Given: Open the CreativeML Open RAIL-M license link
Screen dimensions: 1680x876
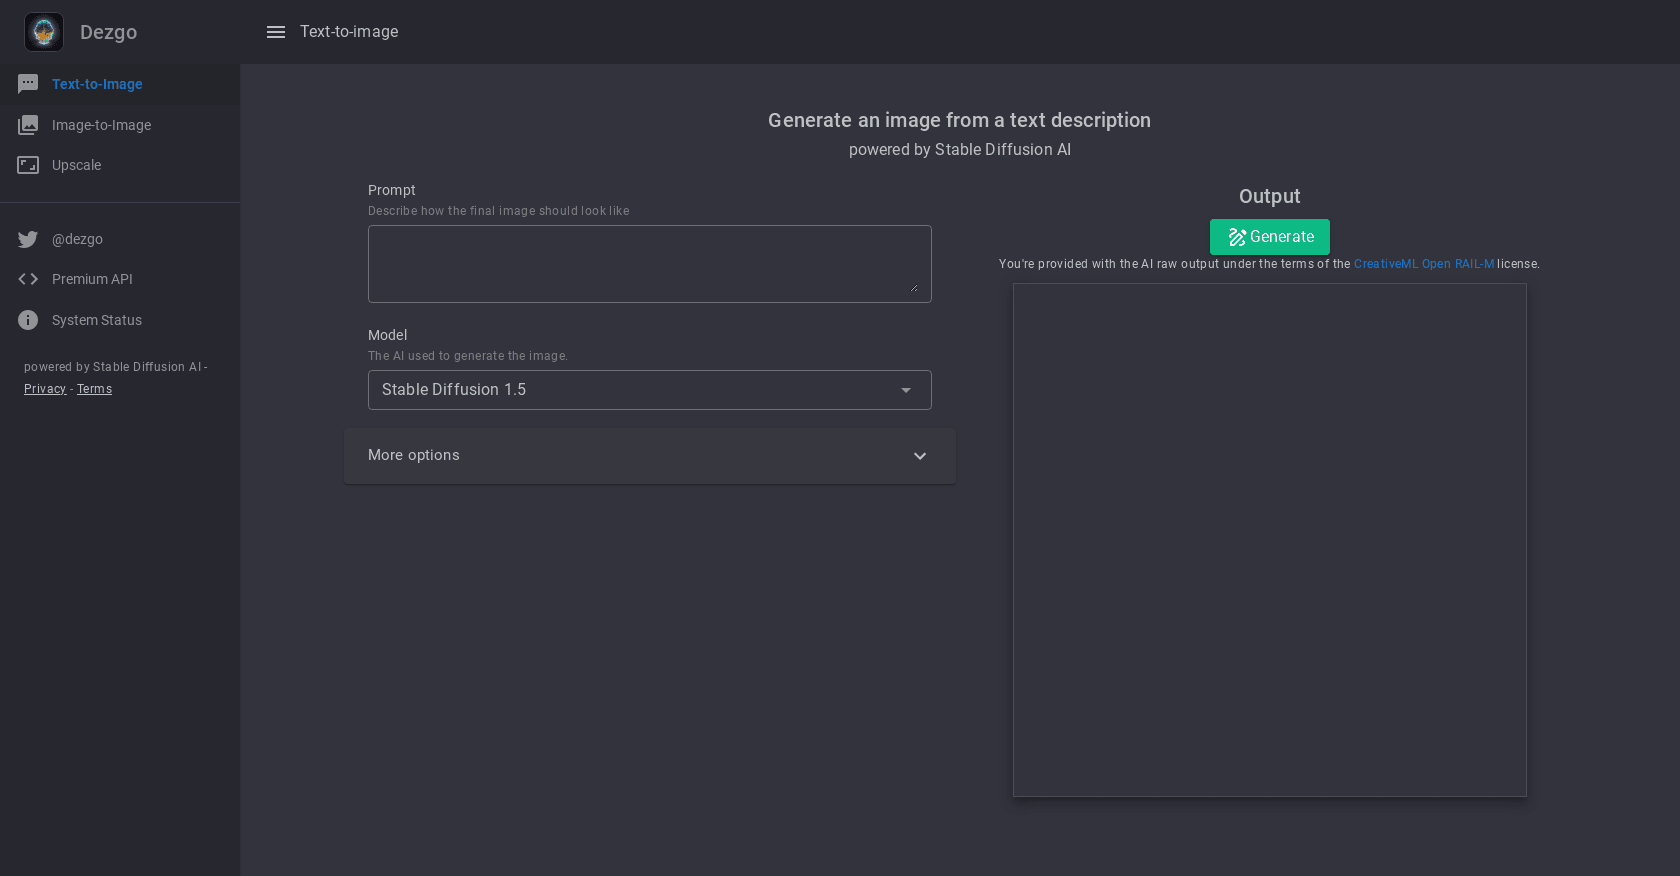Looking at the screenshot, I should pyautogui.click(x=1424, y=264).
